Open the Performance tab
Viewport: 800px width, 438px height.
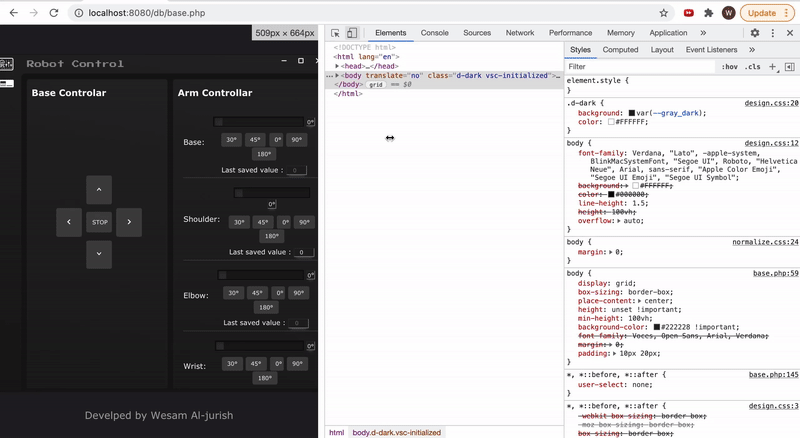[x=570, y=33]
